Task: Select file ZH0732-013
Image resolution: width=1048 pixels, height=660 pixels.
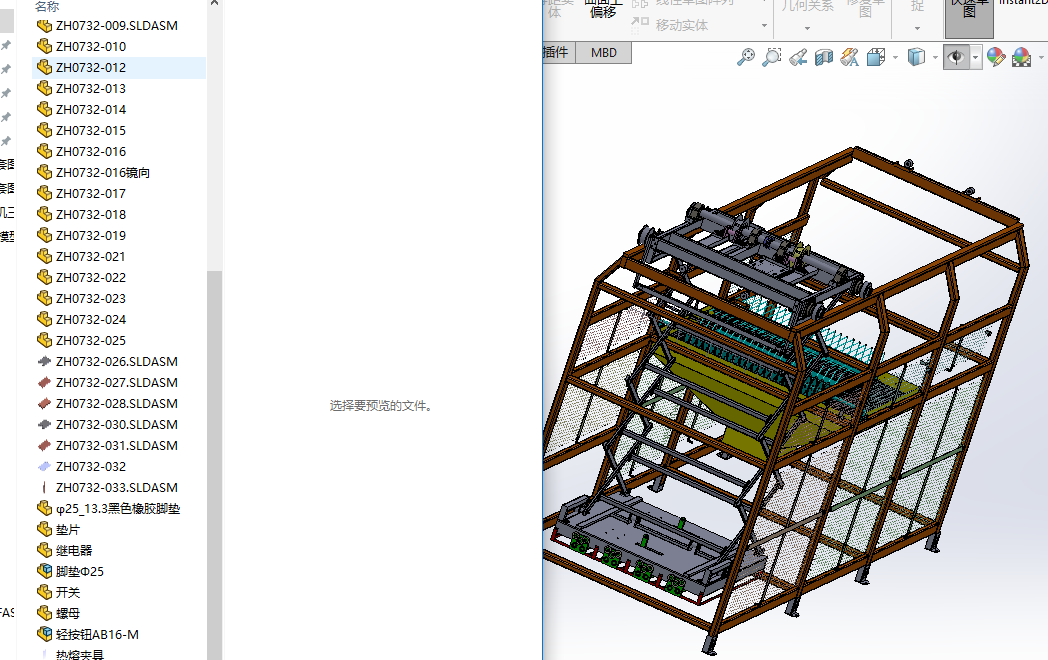Action: click(x=91, y=88)
